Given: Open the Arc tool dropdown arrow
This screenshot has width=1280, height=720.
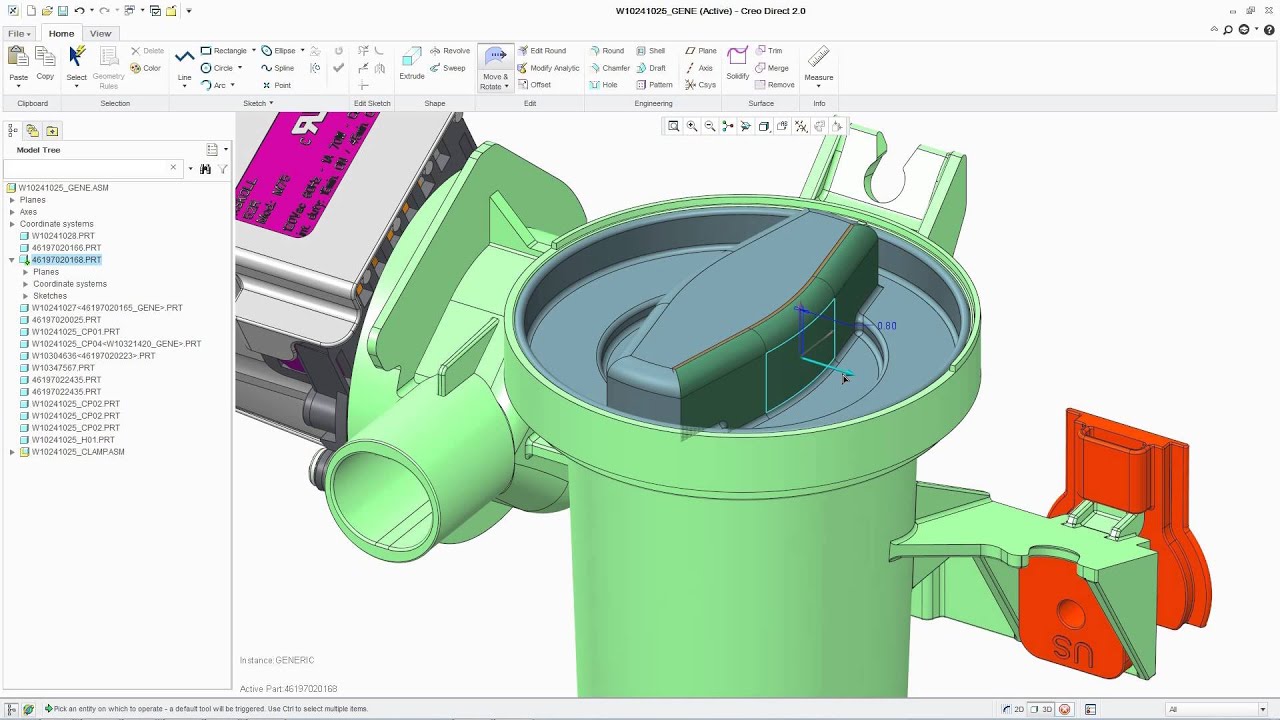Looking at the screenshot, I should (233, 85).
